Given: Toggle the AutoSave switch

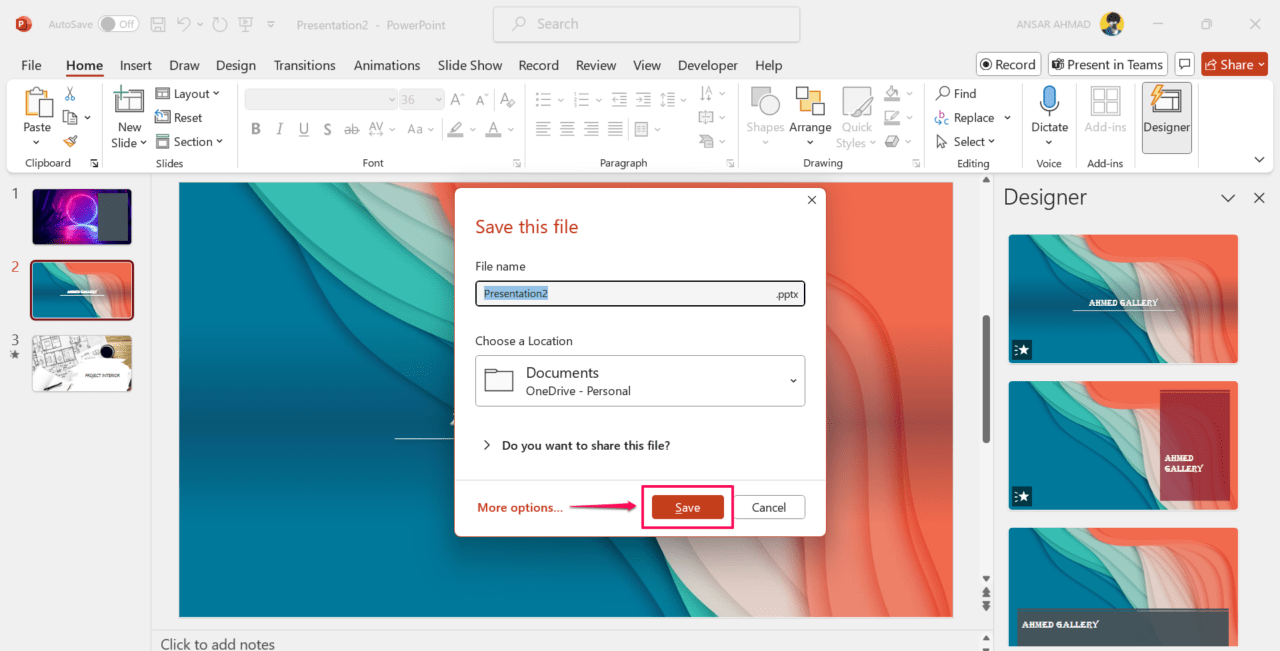Looking at the screenshot, I should tap(118, 24).
